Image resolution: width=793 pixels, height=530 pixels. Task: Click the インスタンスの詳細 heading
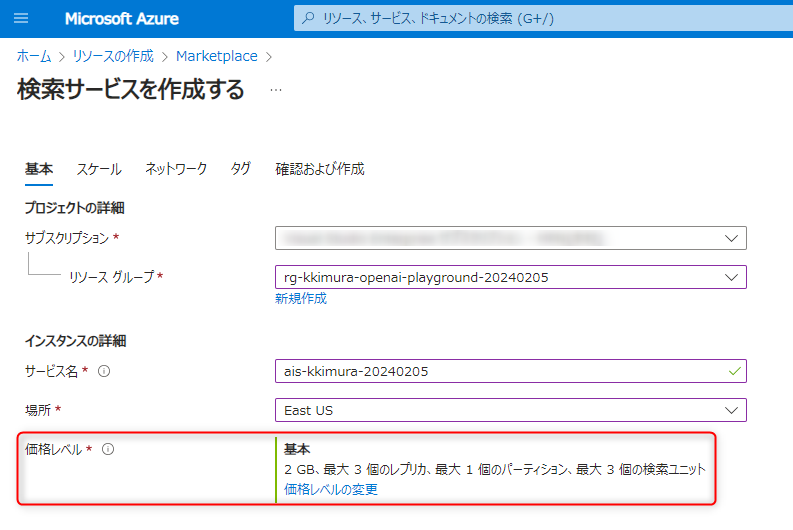click(x=75, y=341)
